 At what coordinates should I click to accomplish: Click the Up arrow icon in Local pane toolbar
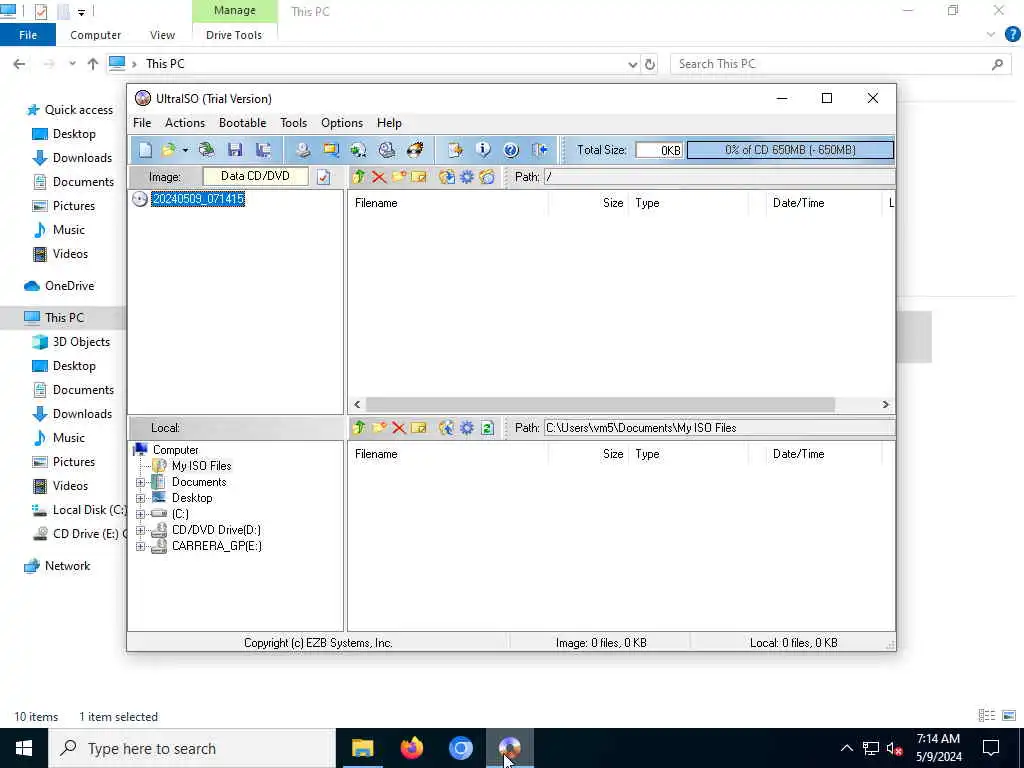coord(359,428)
